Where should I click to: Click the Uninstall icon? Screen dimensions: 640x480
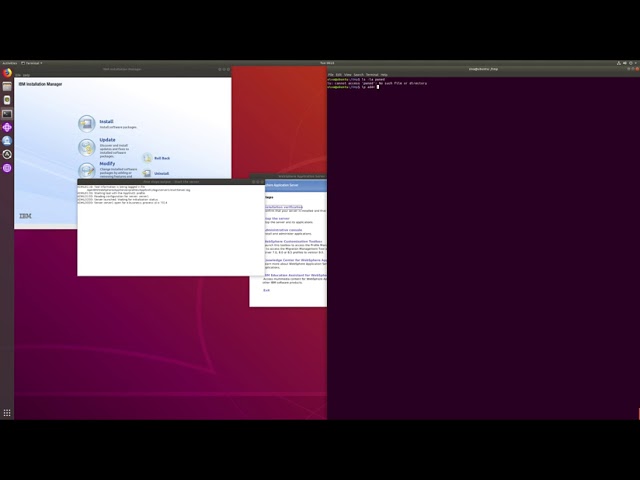(147, 173)
